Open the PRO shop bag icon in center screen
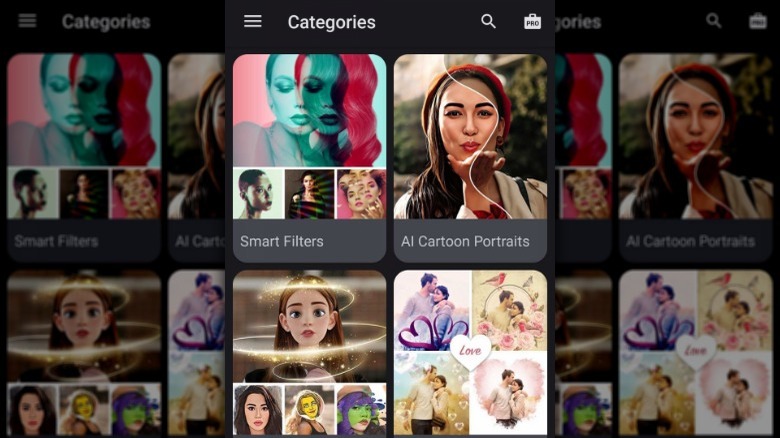This screenshot has width=780, height=438. (x=532, y=21)
